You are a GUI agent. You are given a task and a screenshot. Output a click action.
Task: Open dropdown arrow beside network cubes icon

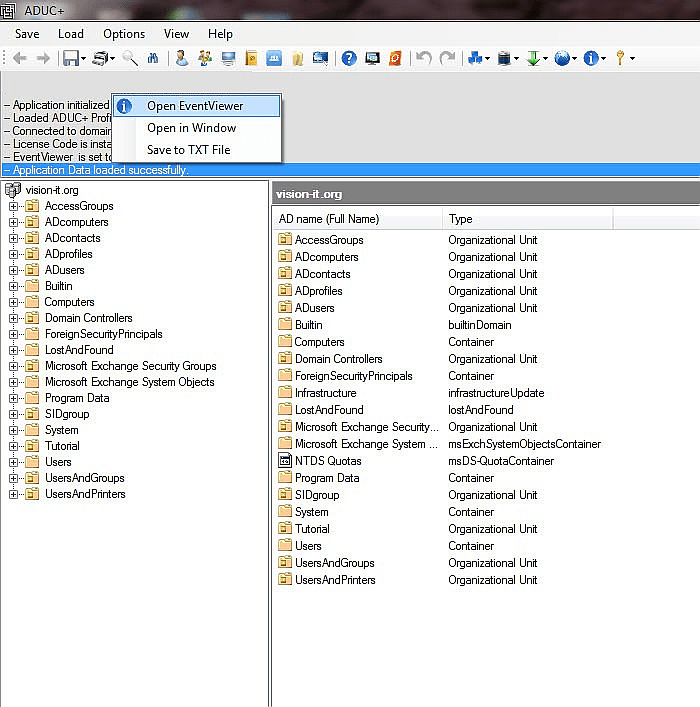(x=487, y=58)
